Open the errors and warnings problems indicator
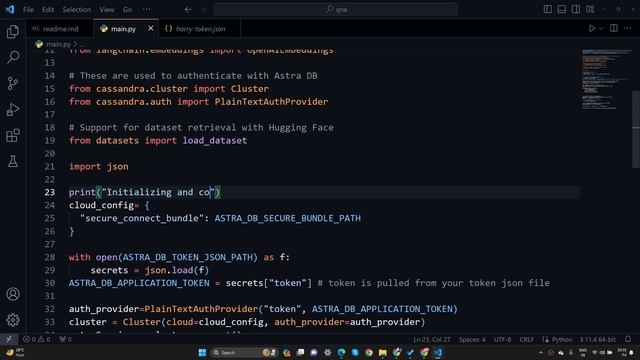Screen dimensions: 640x360 click(36, 339)
